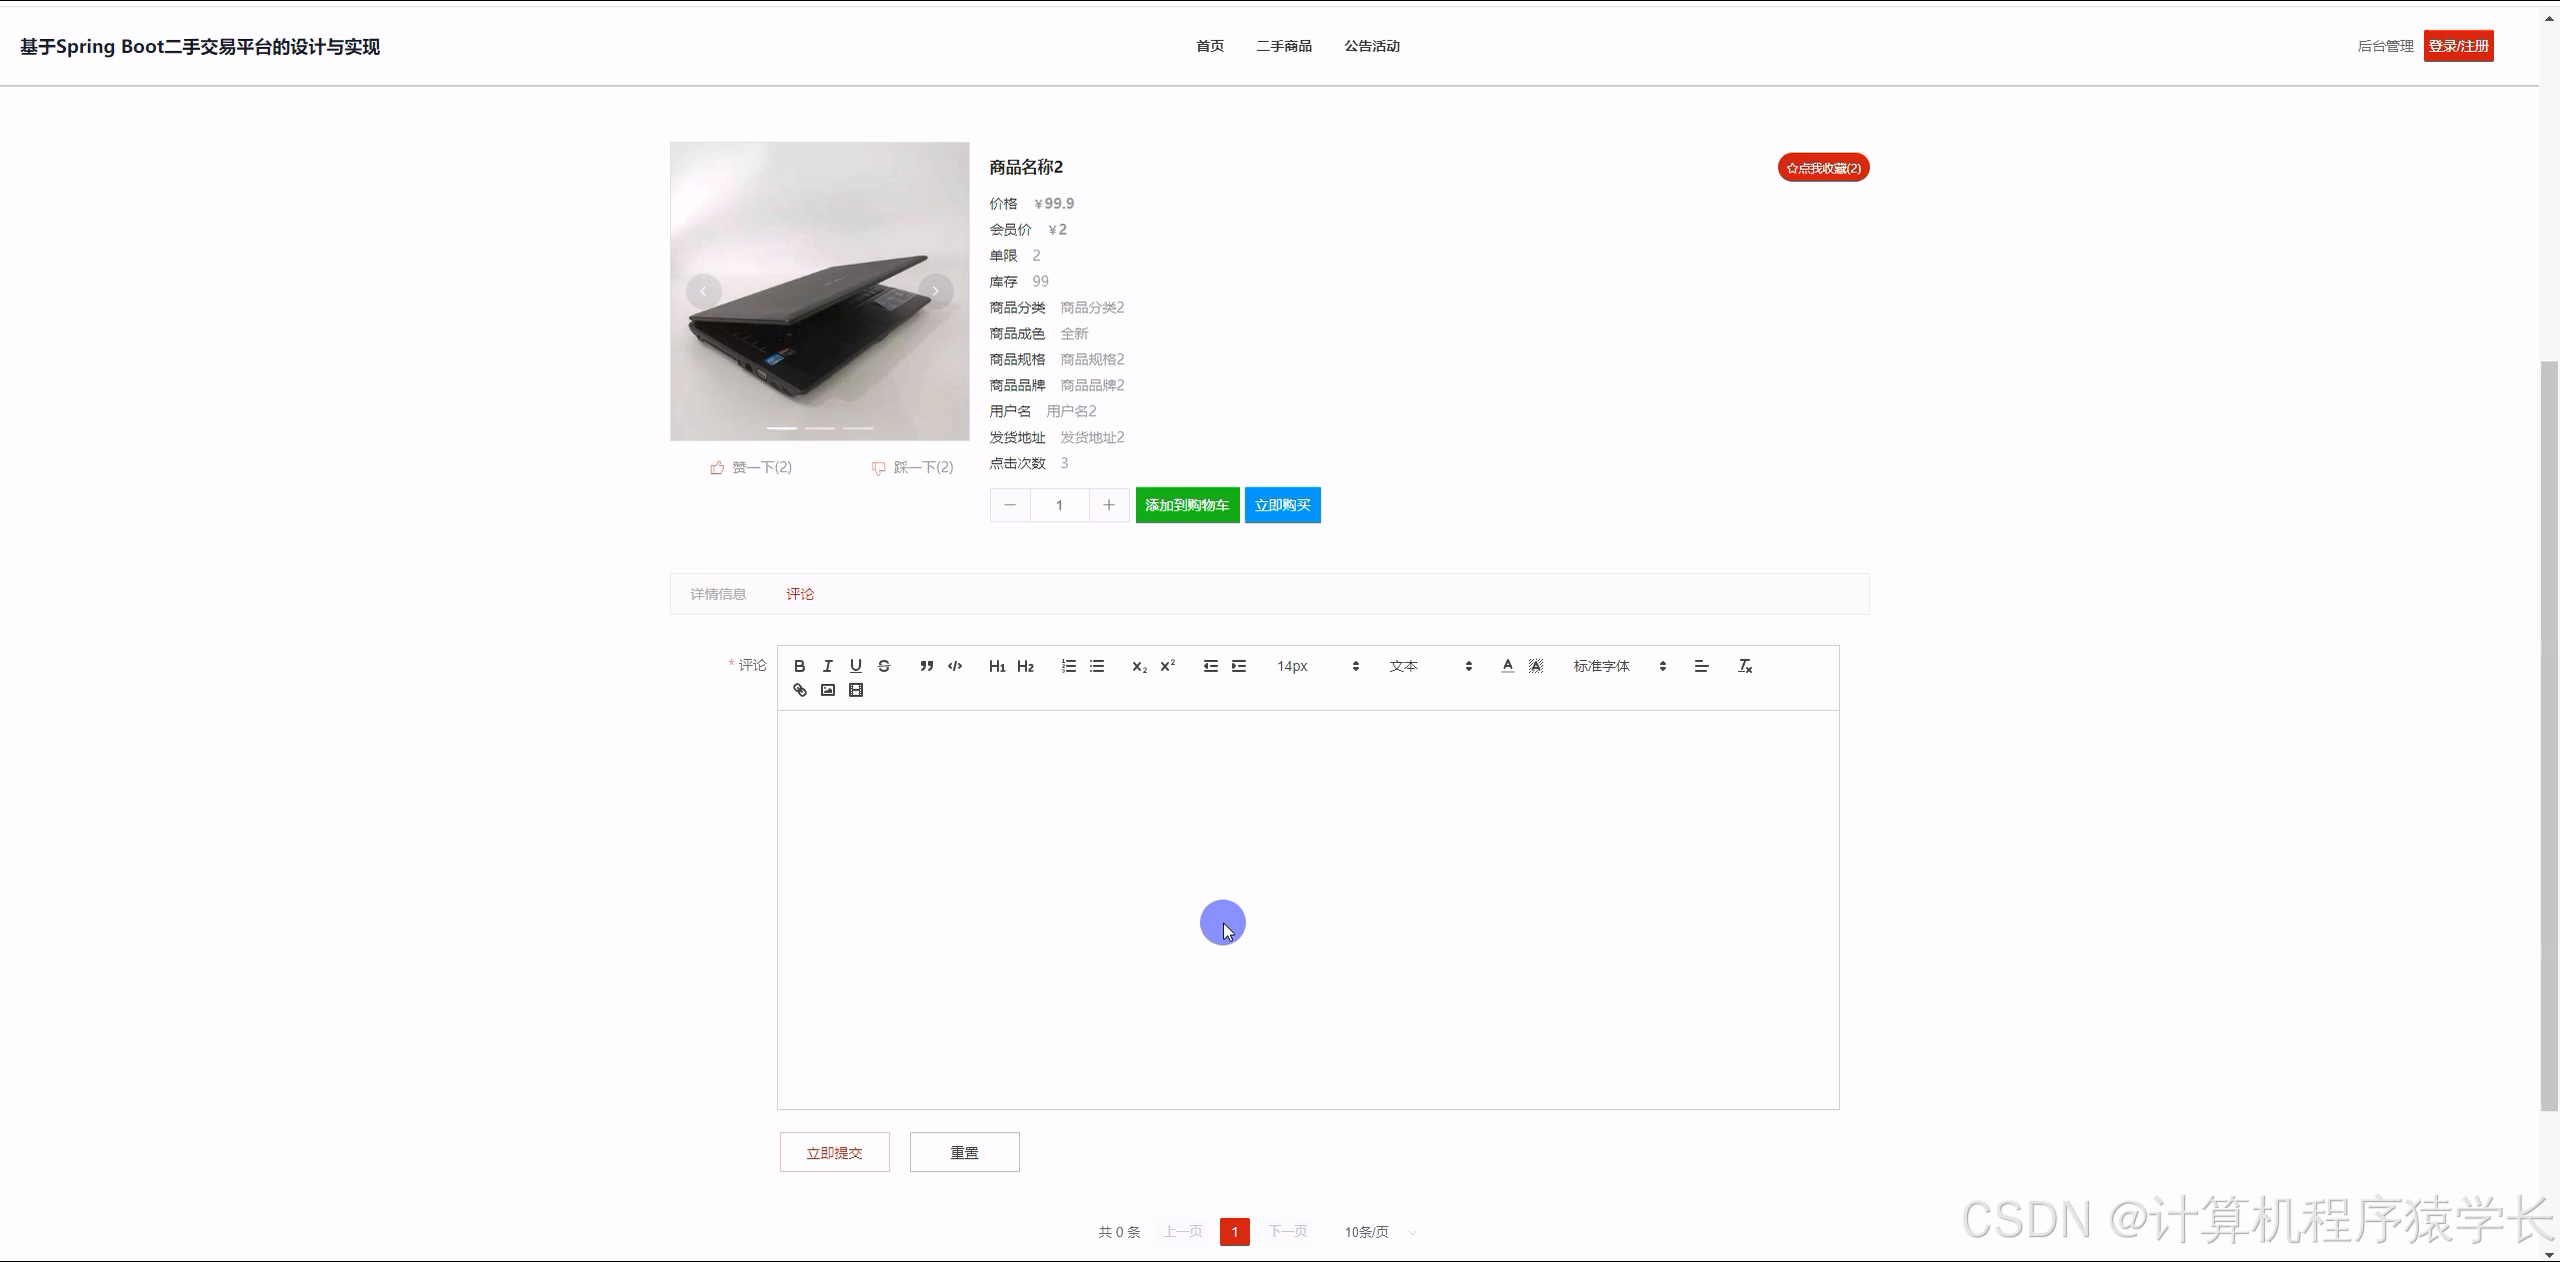The width and height of the screenshot is (2560, 1262).
Task: Open the 二手商品 menu item
Action: point(1283,45)
